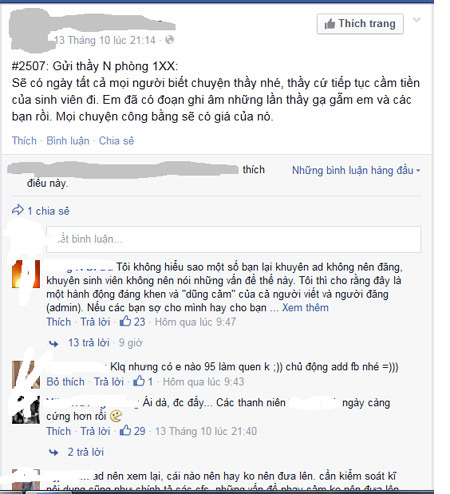The width and height of the screenshot is (450, 494).
Task: Click reply arrow icon beside 13 trả lời
Action: pyautogui.click(x=53, y=343)
